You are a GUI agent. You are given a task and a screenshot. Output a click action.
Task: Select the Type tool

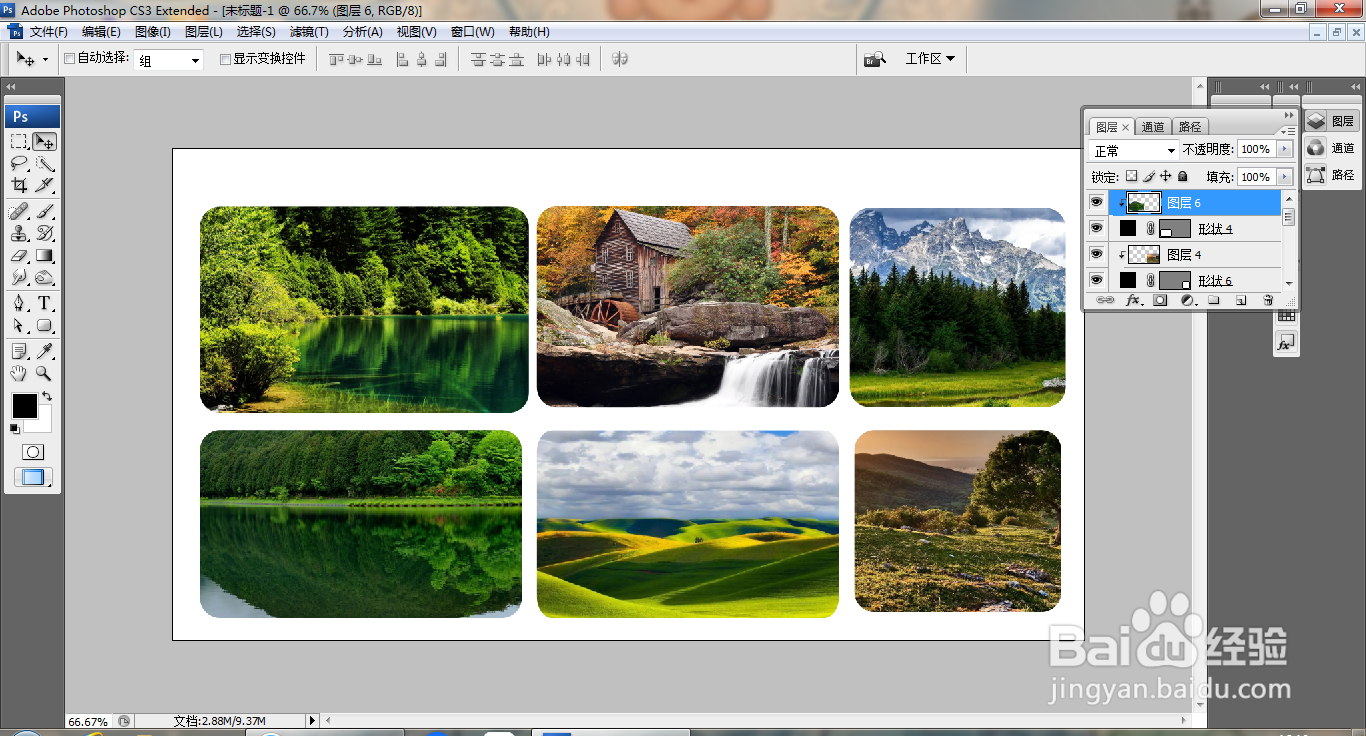pos(44,303)
